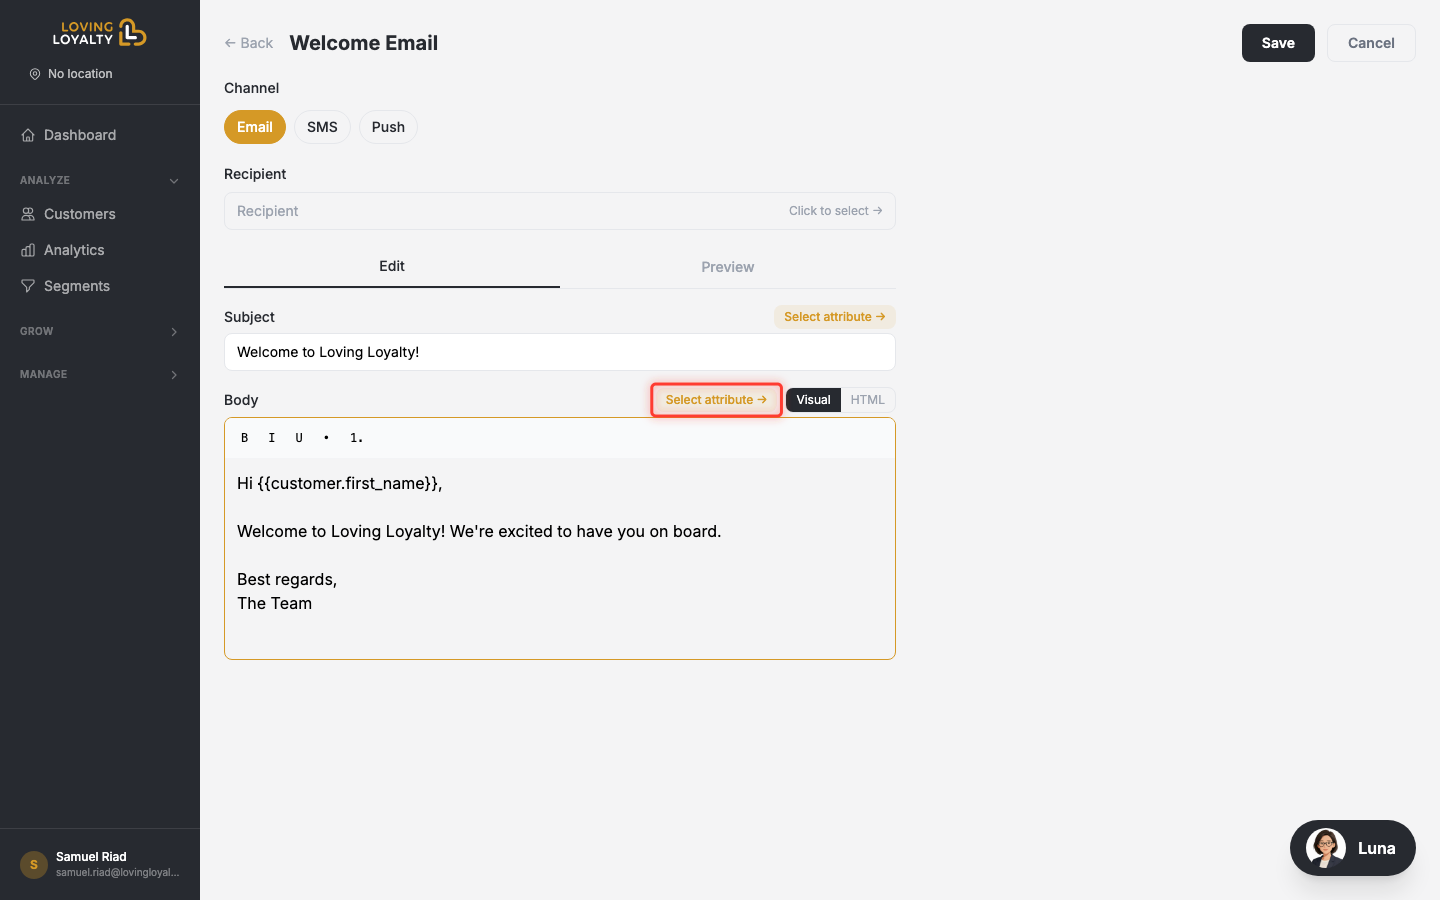Select the Push channel

(x=388, y=127)
